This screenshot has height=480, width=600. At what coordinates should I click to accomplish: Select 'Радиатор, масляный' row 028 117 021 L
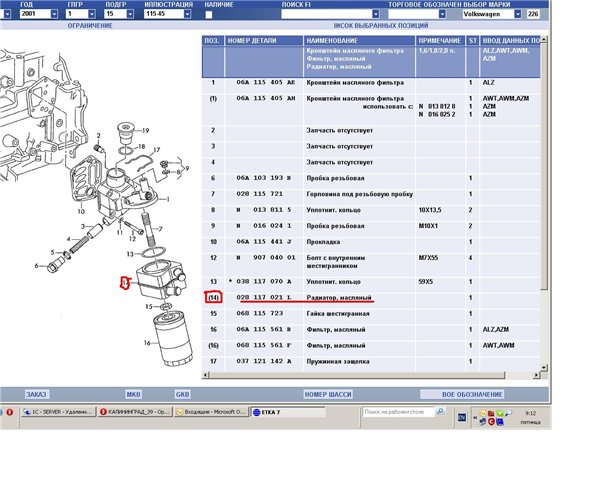click(x=371, y=297)
